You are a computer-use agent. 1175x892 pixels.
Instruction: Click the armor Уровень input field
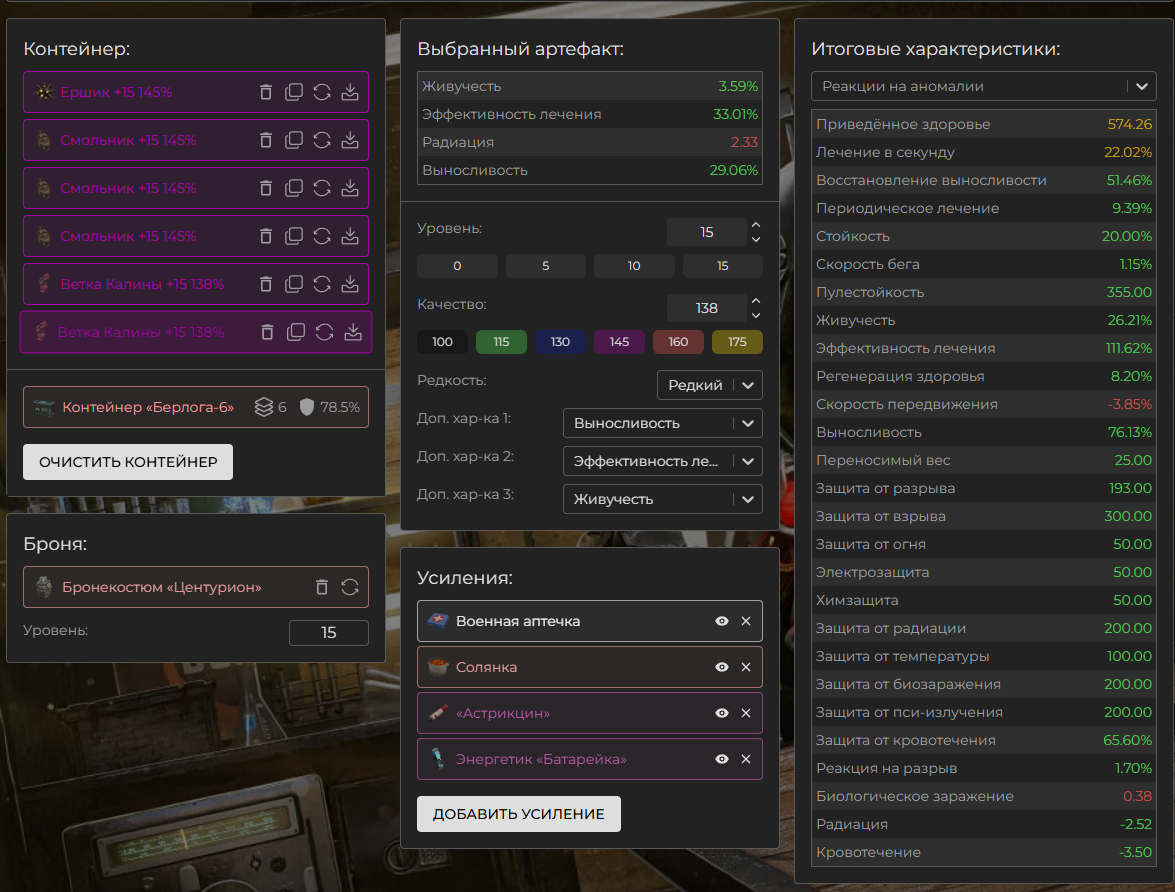[328, 633]
